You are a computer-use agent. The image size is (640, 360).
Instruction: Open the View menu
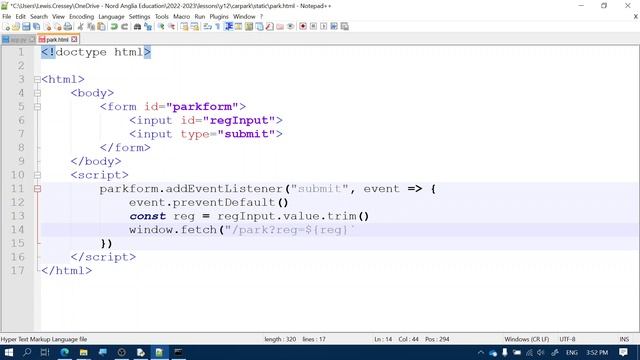click(58, 17)
